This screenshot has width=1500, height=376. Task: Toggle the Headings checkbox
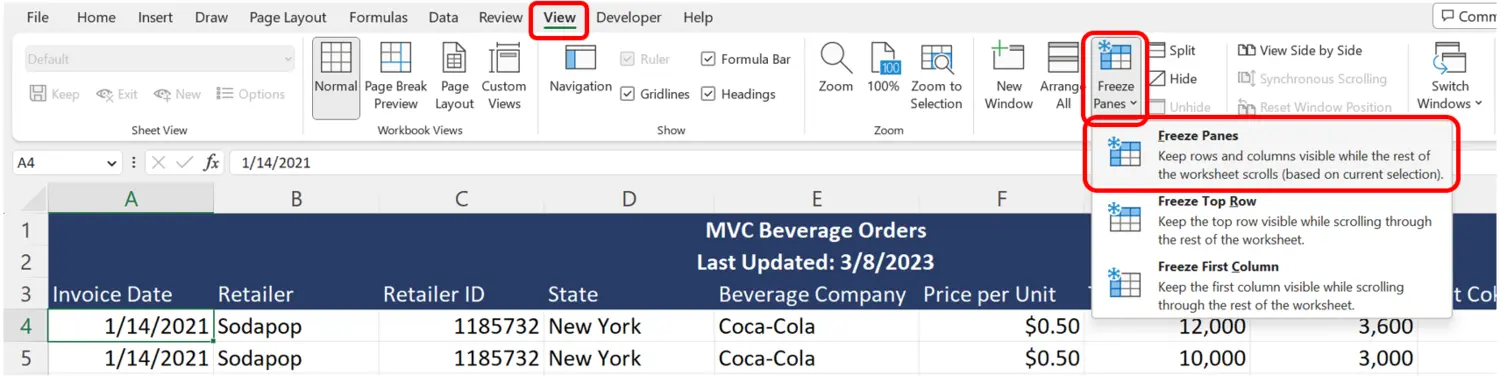coord(708,94)
